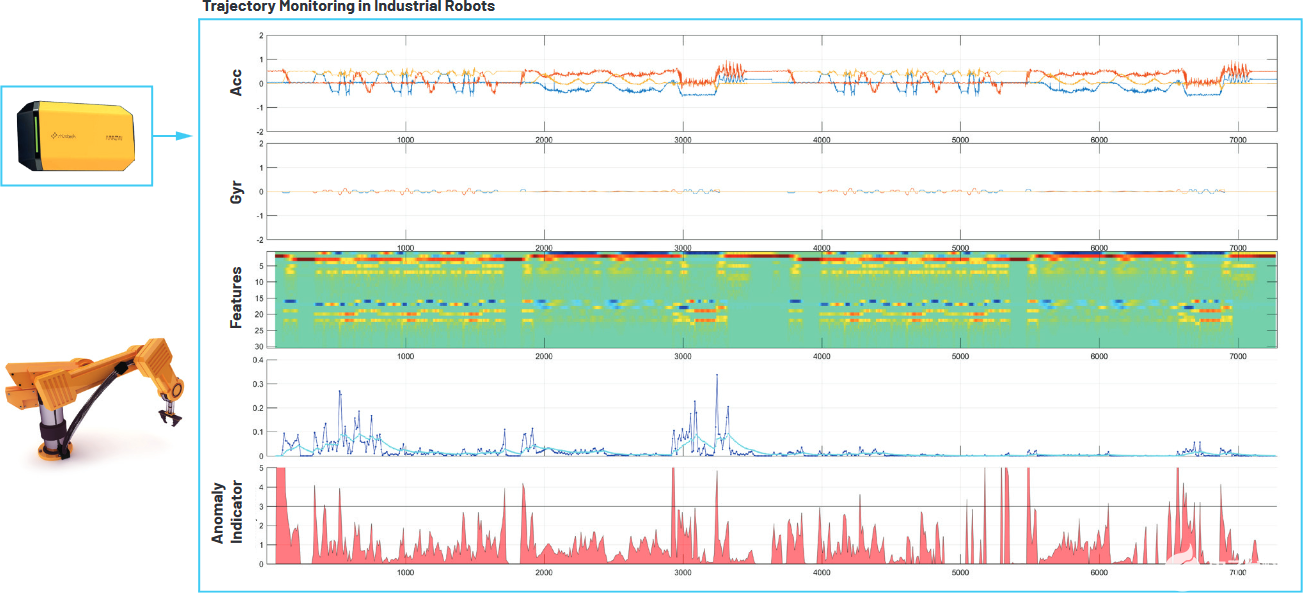Click the "Features" axis label
This screenshot has height=593, width=1303.
coord(236,297)
